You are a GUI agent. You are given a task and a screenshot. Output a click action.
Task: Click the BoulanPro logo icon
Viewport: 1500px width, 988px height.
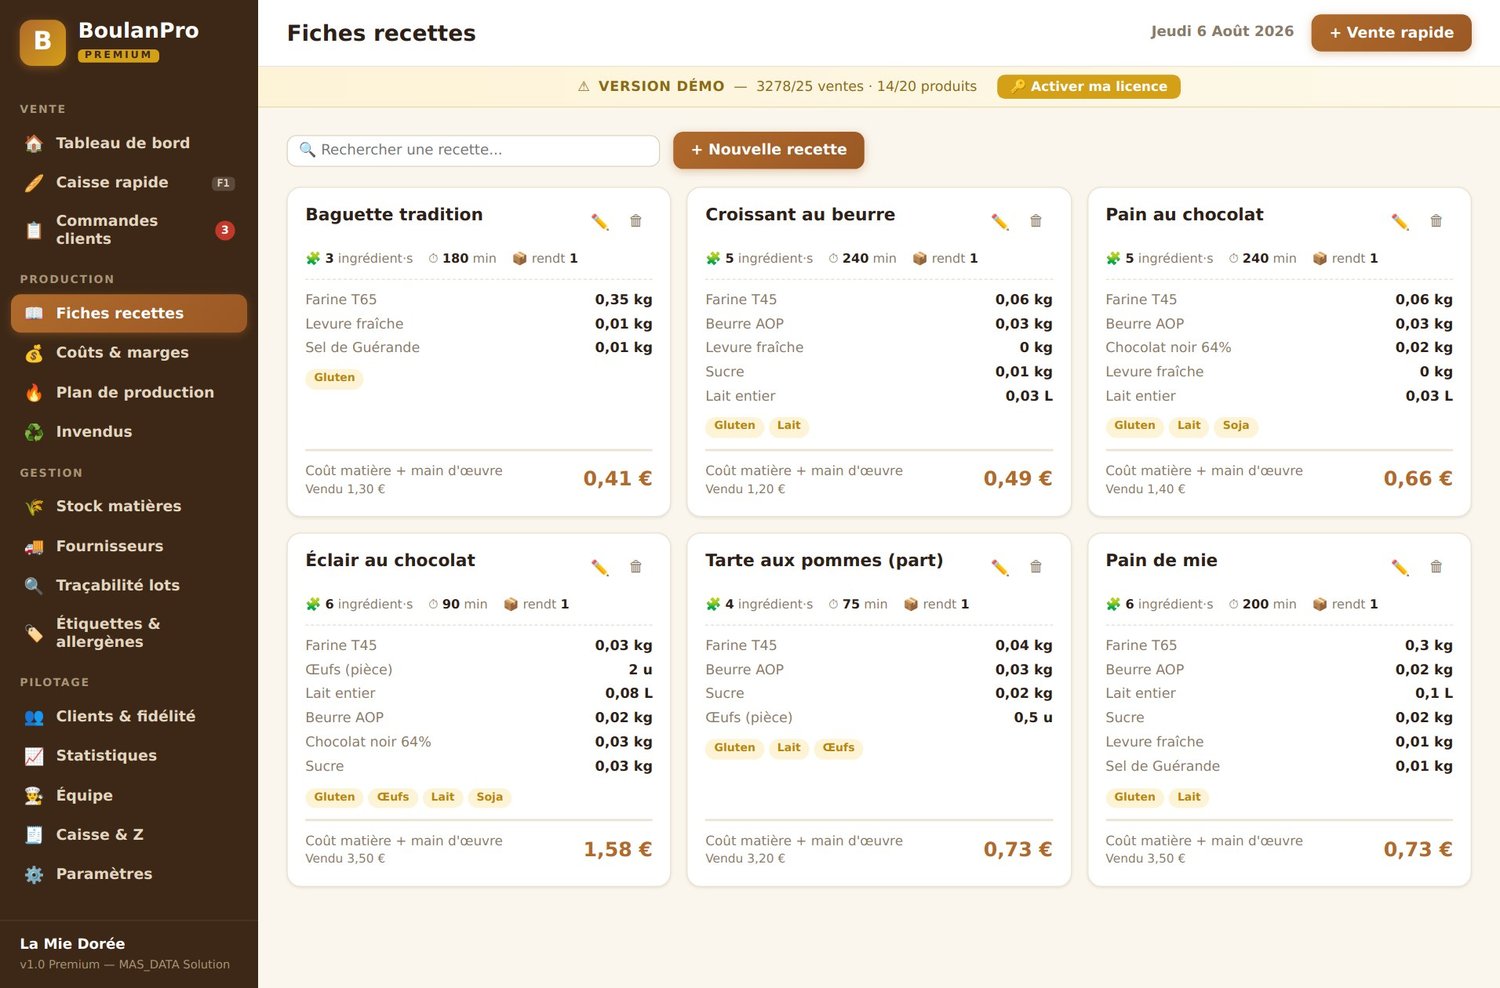(43, 42)
